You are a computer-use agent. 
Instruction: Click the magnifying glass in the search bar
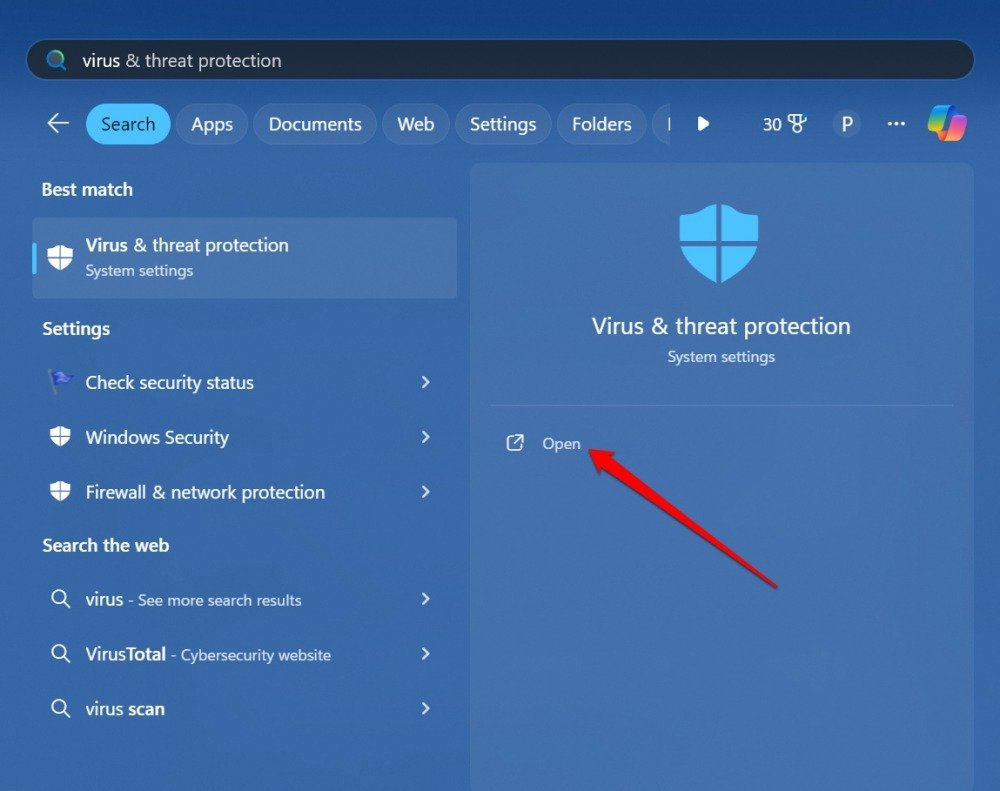pos(56,60)
